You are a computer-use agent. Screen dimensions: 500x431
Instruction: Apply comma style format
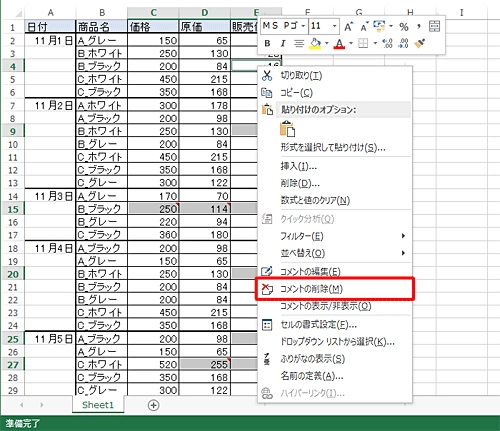(419, 26)
